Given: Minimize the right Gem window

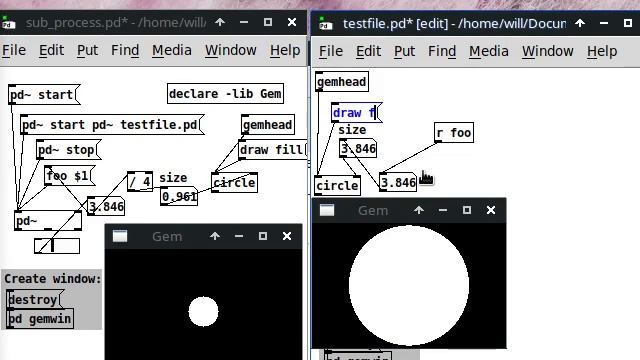Looking at the screenshot, I should pos(443,210).
